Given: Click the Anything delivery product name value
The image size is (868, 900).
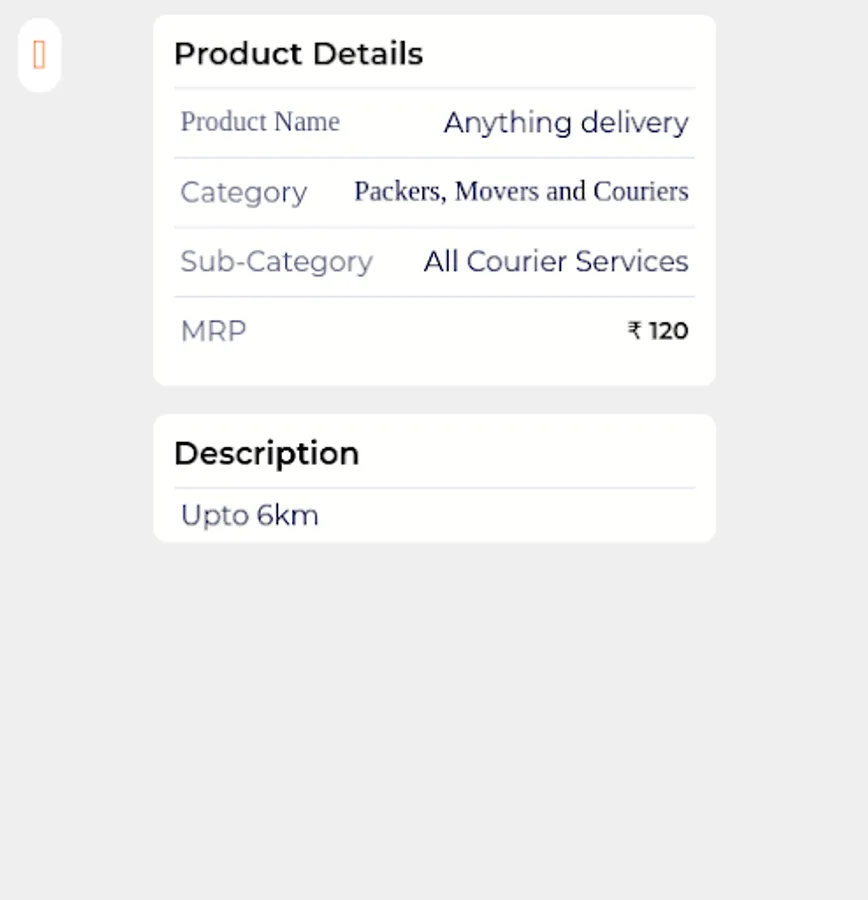Looking at the screenshot, I should click(566, 123).
